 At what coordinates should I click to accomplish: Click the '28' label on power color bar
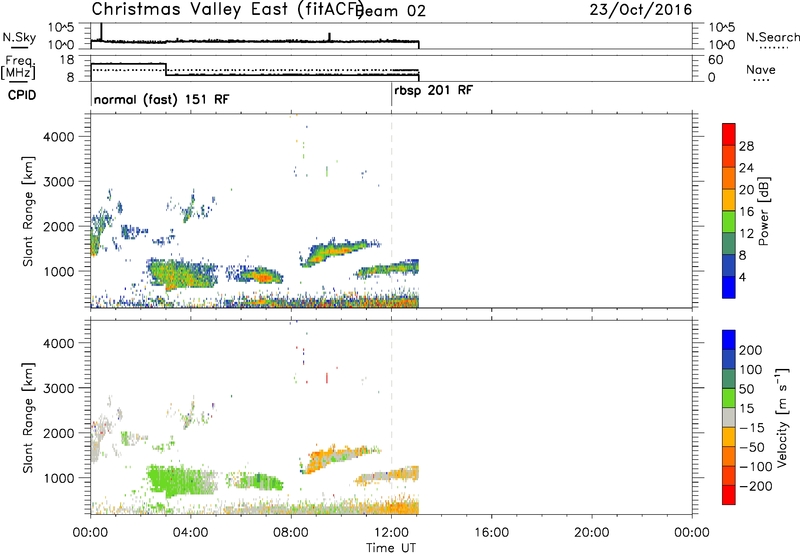746,146
